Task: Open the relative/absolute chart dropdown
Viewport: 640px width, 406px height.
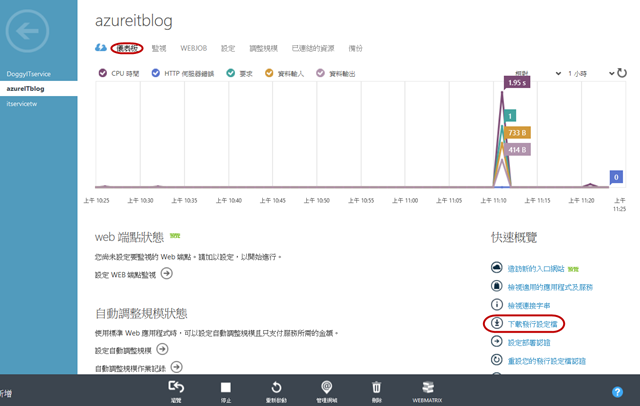Action: (x=538, y=73)
